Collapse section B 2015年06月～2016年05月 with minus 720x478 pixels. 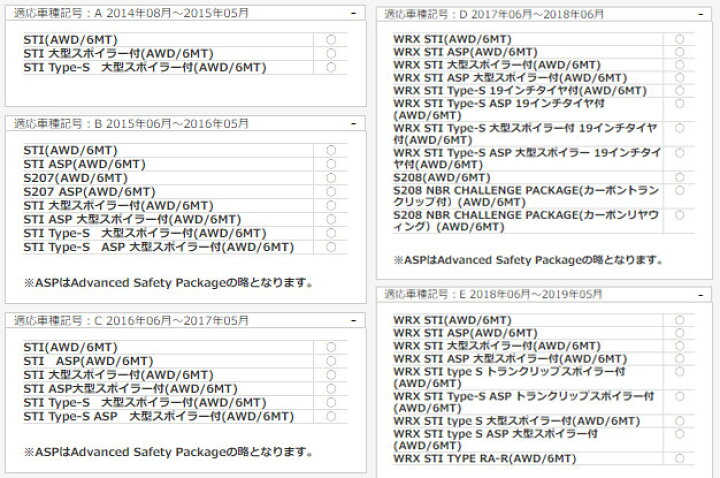click(x=353, y=124)
